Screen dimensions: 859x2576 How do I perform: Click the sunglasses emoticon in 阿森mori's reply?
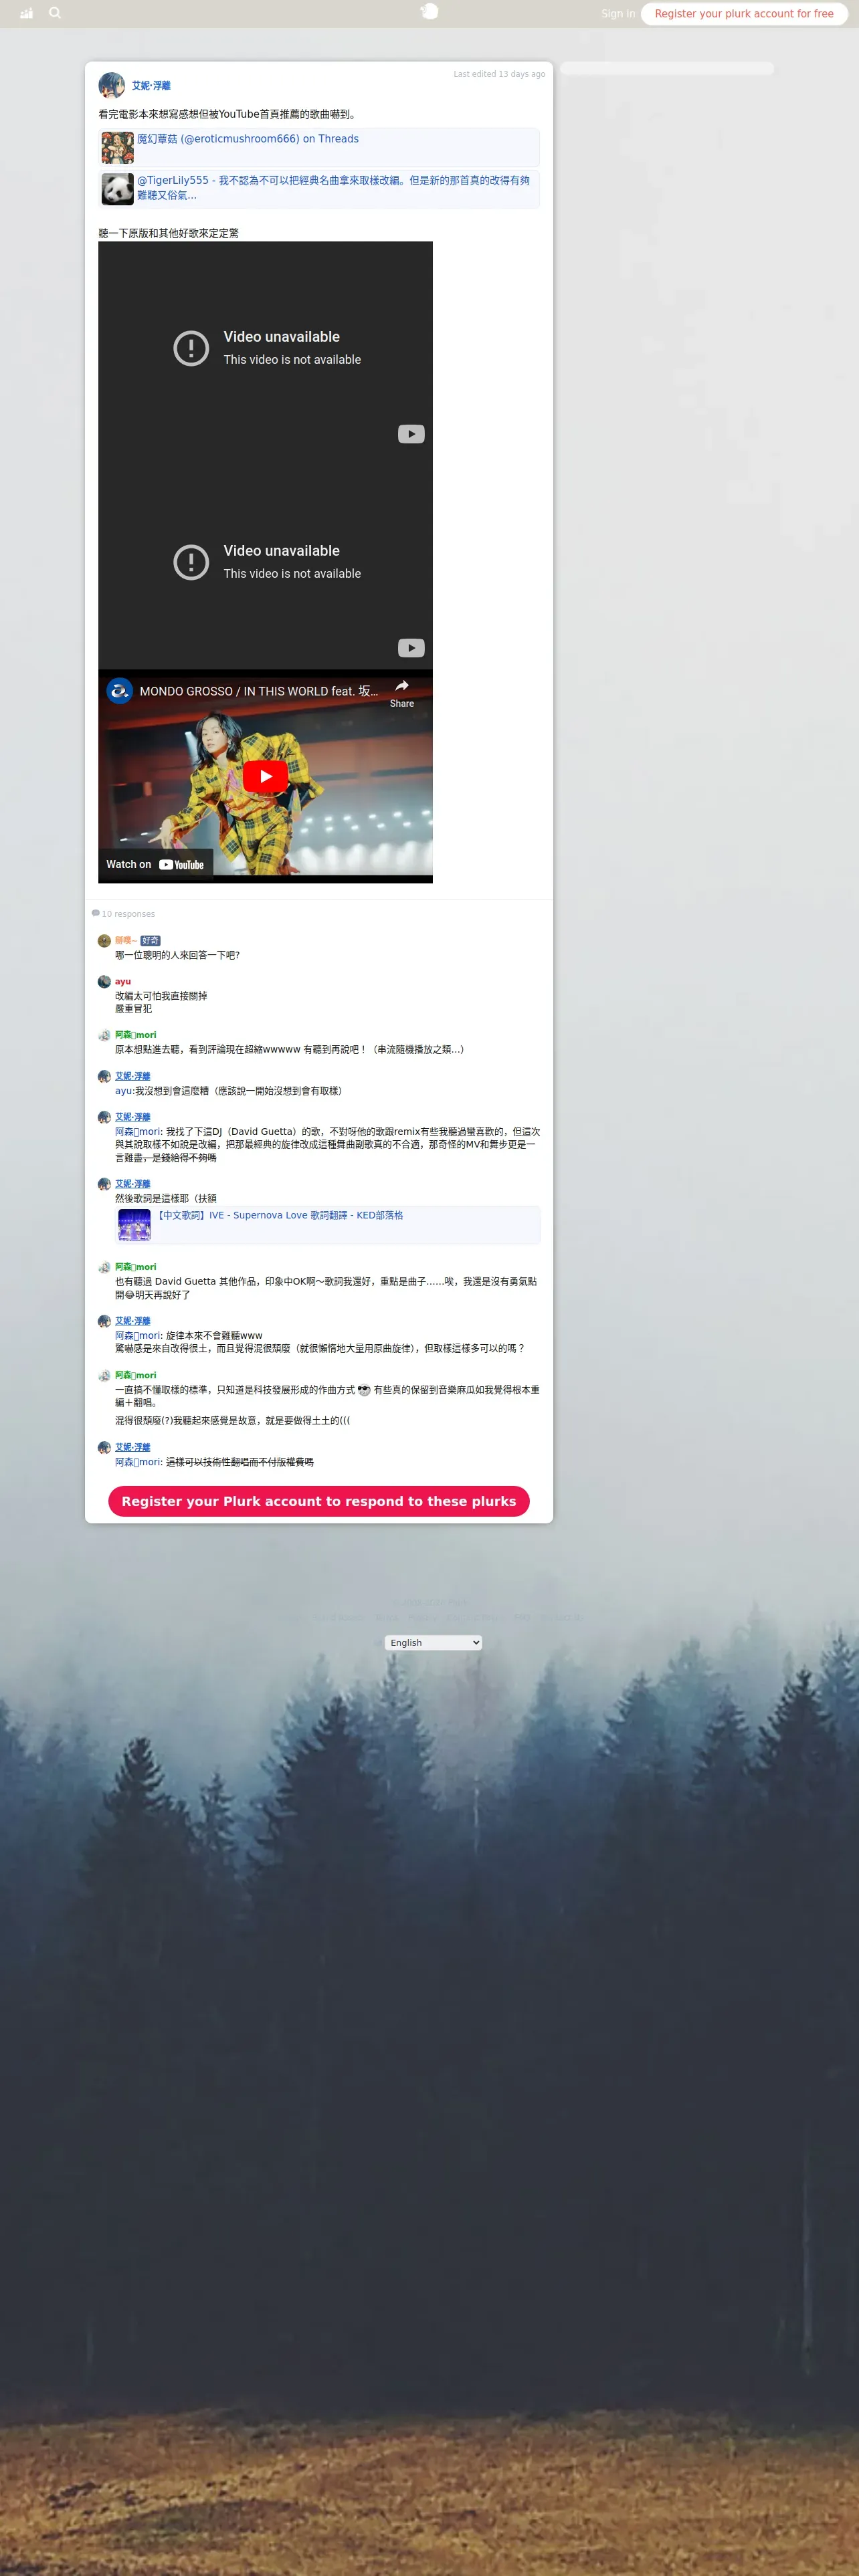(x=364, y=1390)
